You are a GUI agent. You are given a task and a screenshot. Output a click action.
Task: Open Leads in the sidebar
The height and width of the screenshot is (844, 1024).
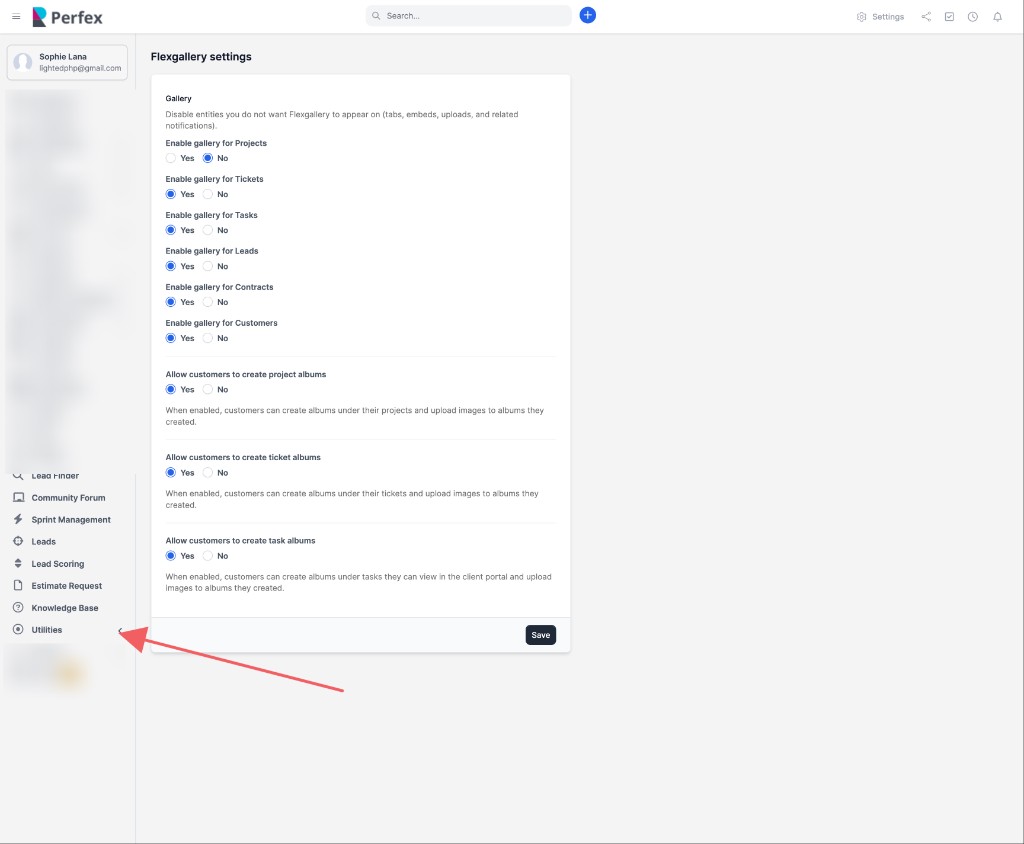tap(44, 542)
